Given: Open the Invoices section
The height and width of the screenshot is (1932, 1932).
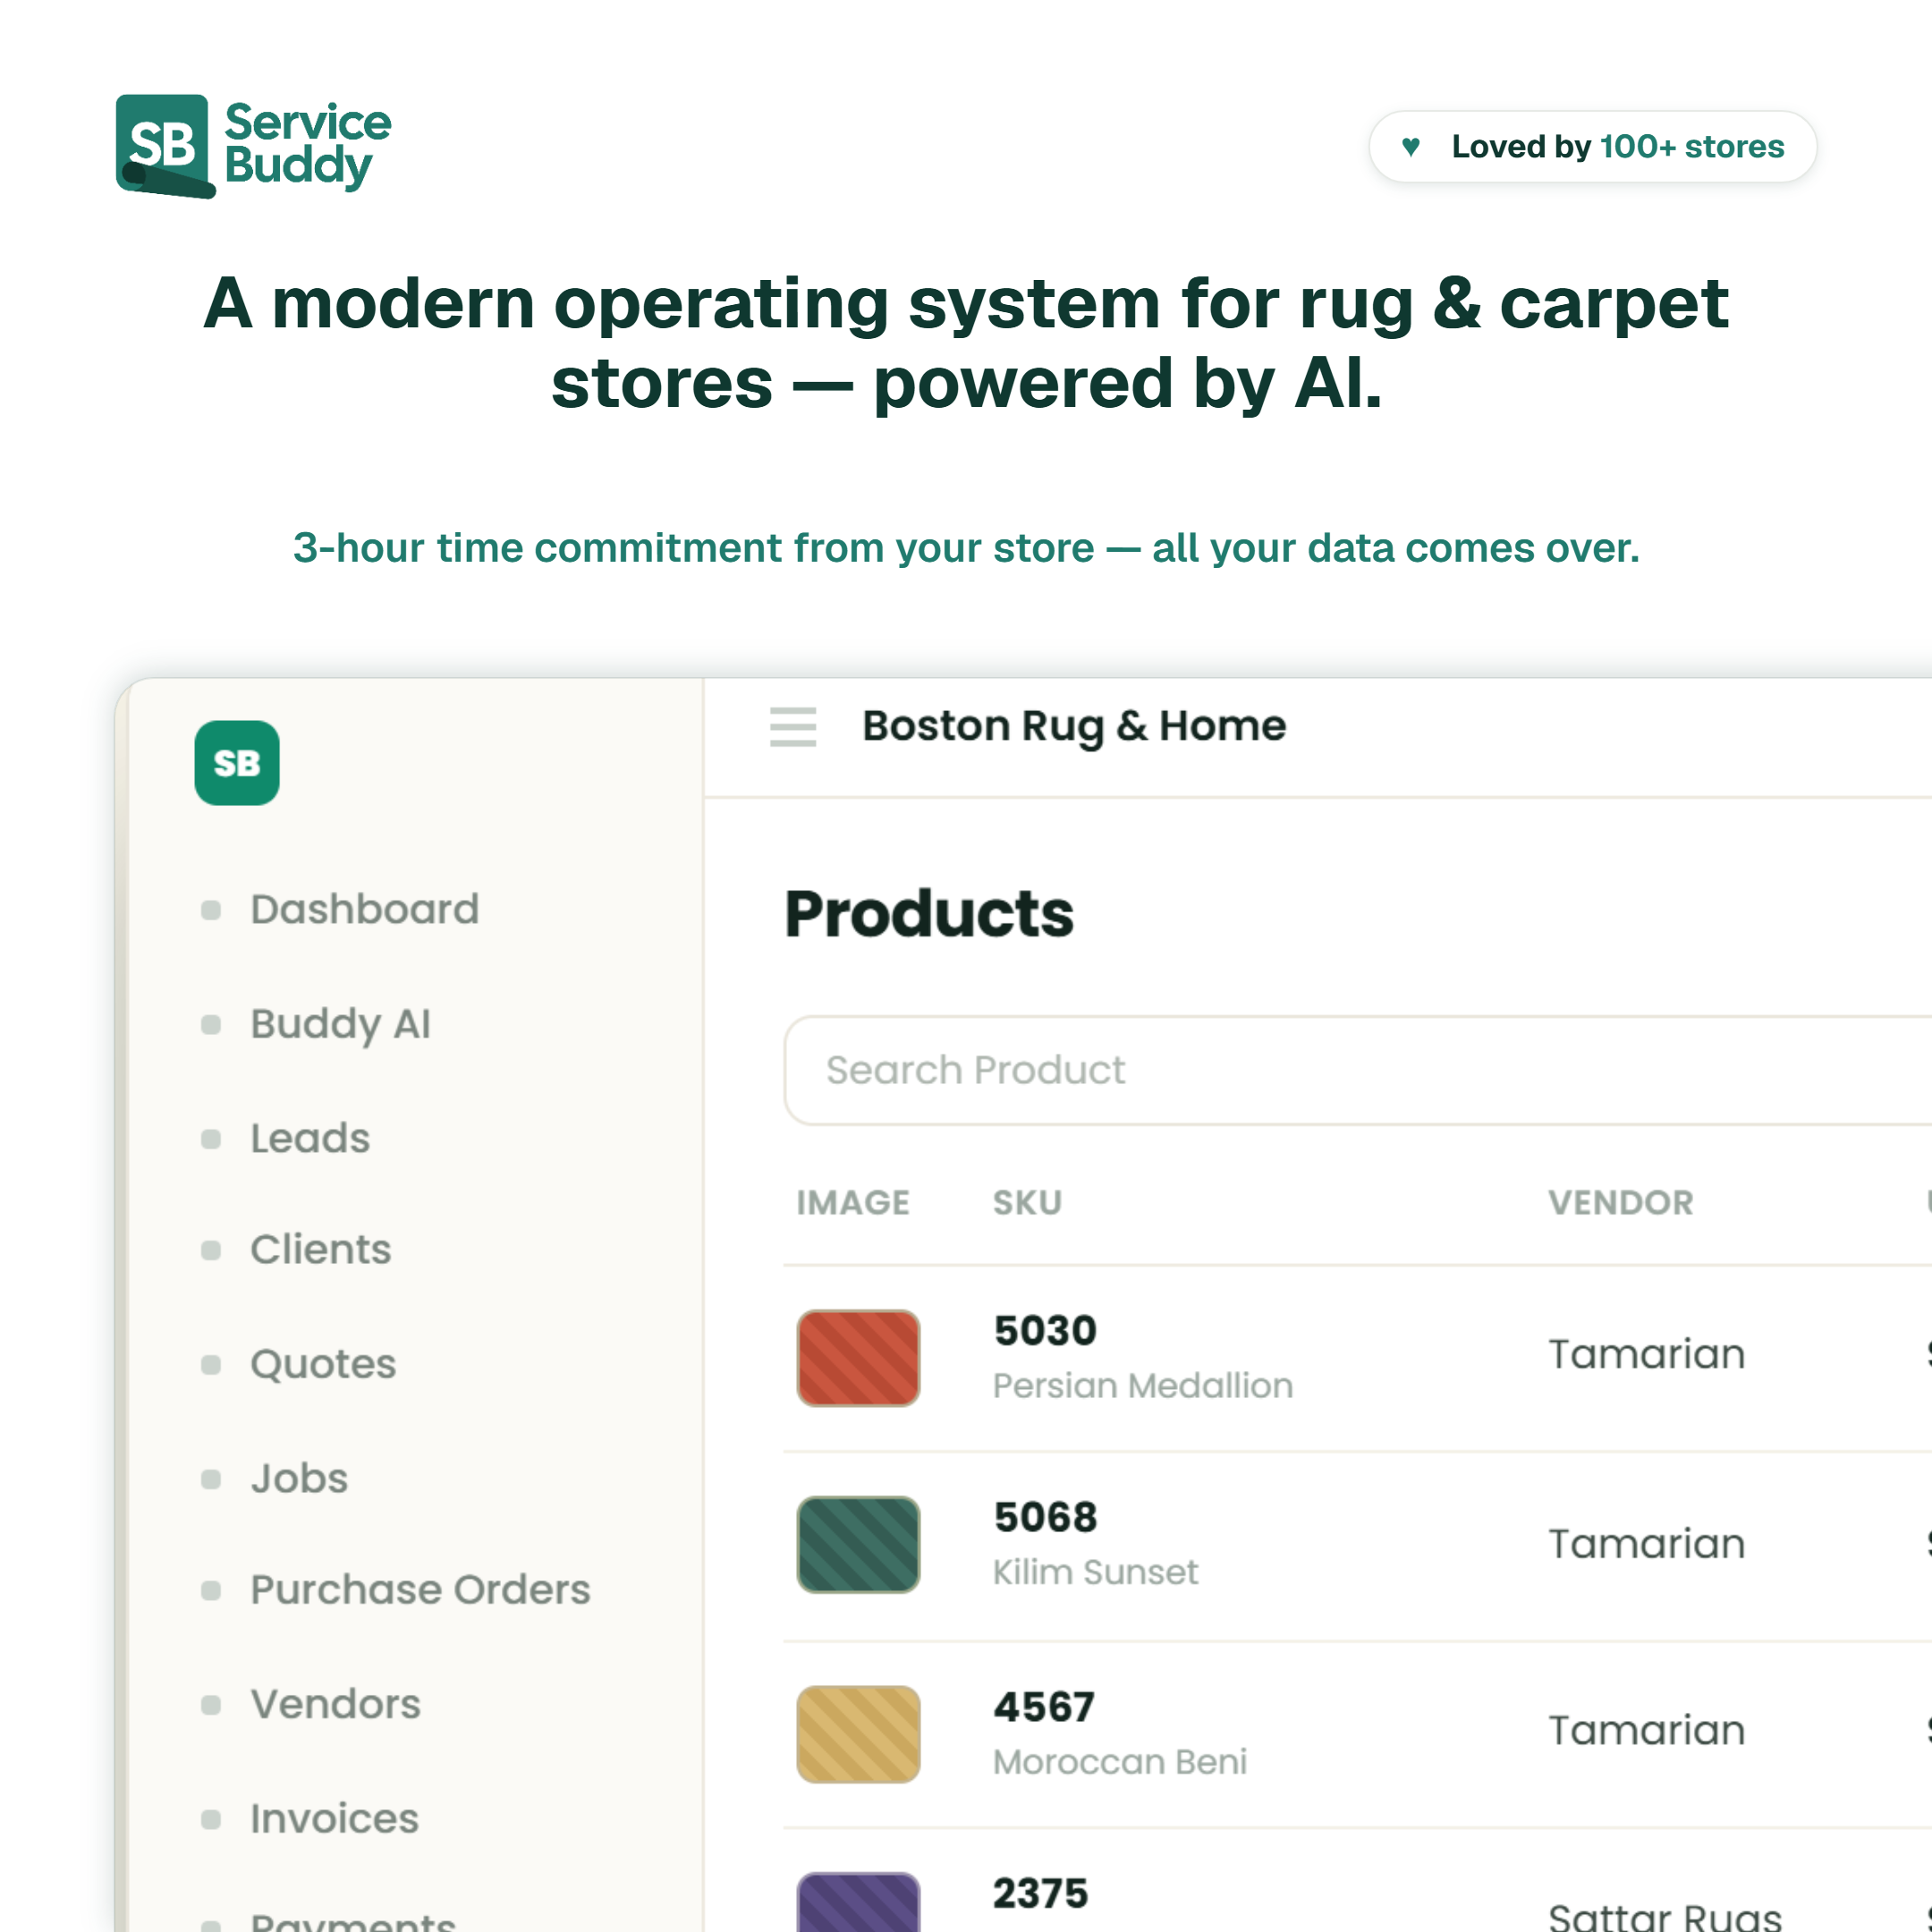Looking at the screenshot, I should 334,1819.
